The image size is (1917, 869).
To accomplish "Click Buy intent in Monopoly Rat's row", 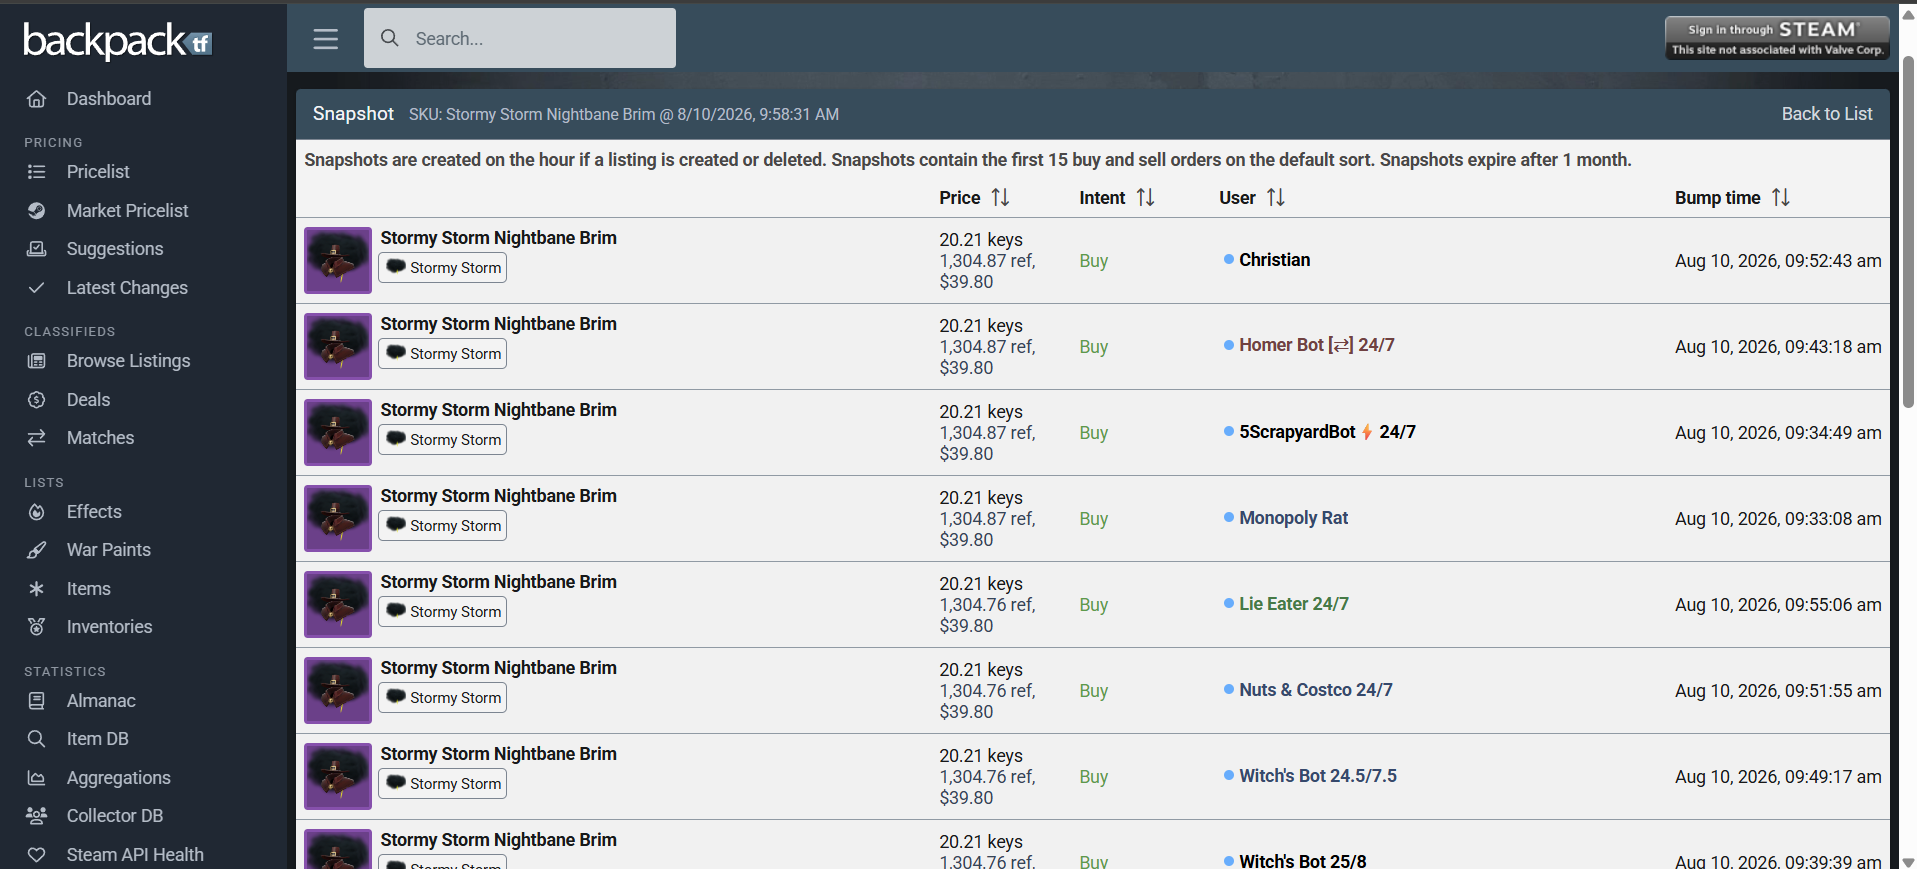I will click(x=1093, y=519).
